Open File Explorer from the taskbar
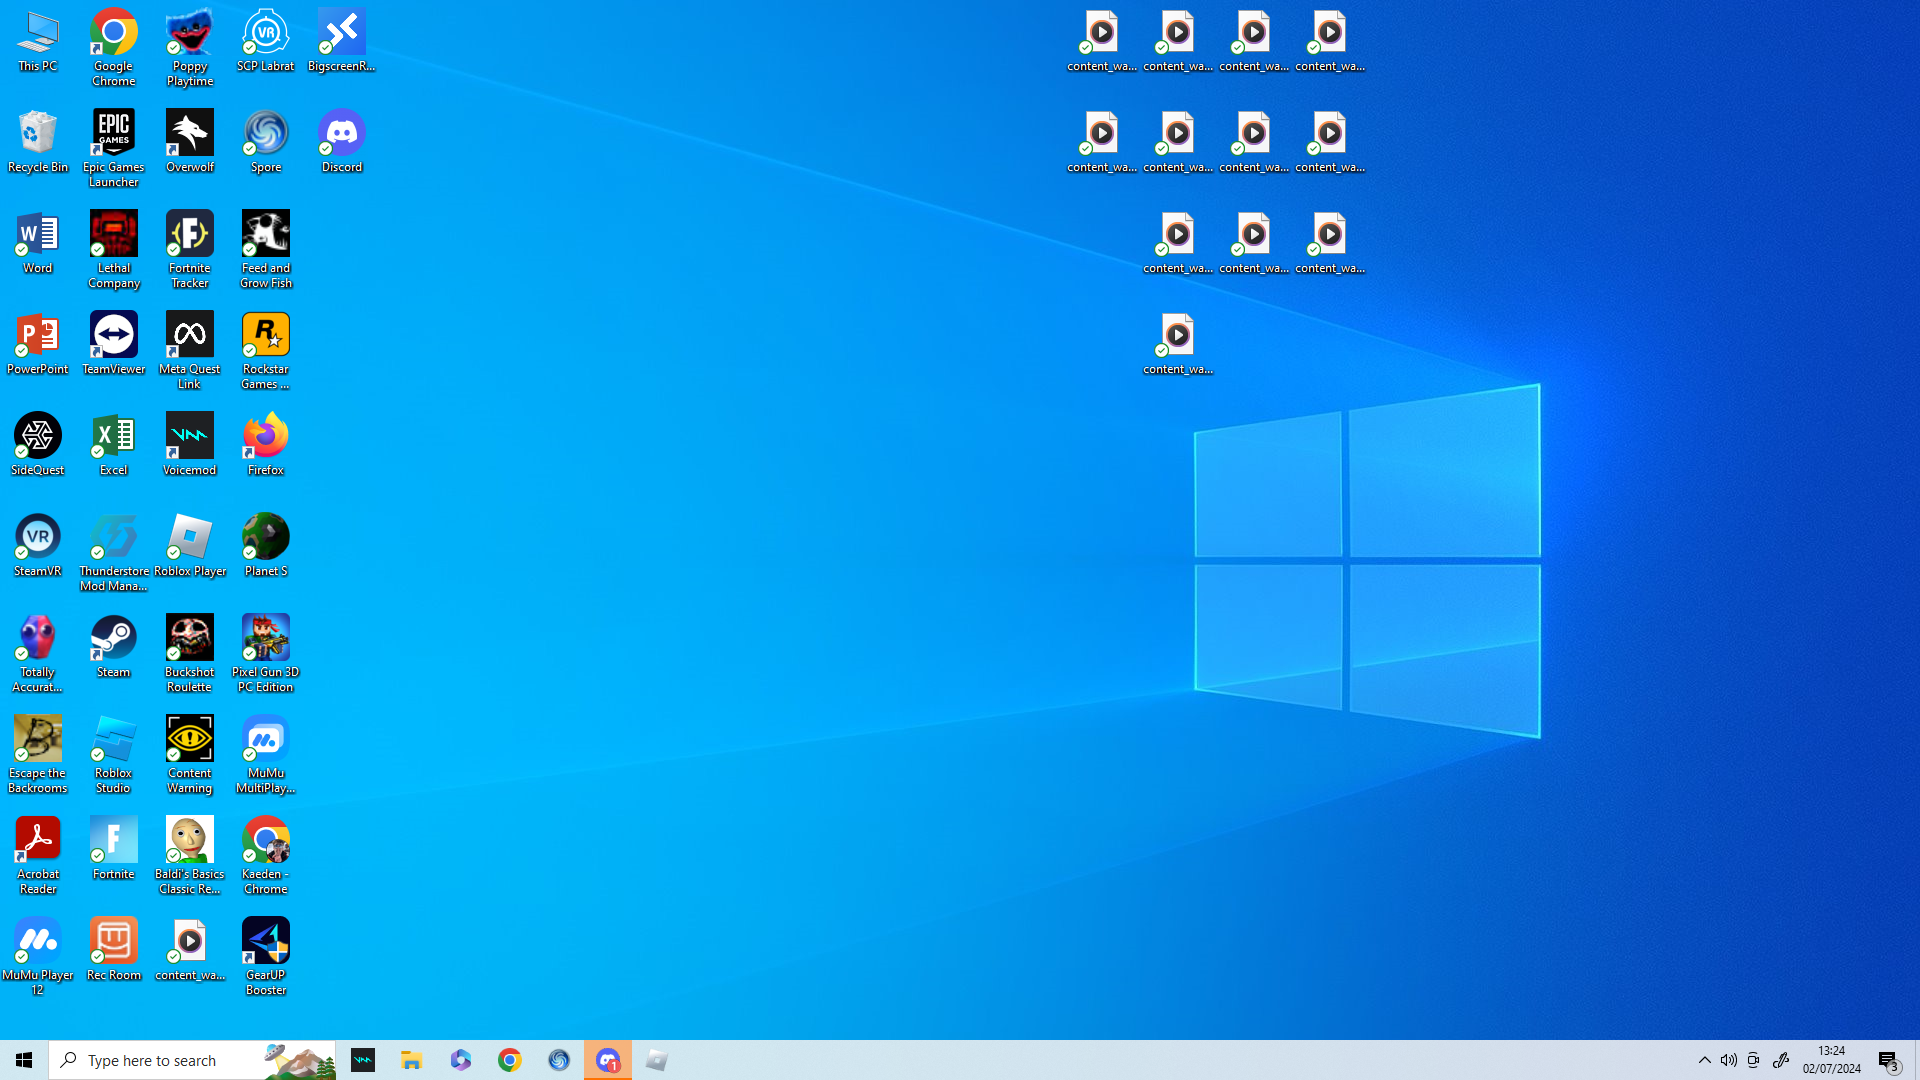This screenshot has height=1080, width=1920. pos(412,1060)
